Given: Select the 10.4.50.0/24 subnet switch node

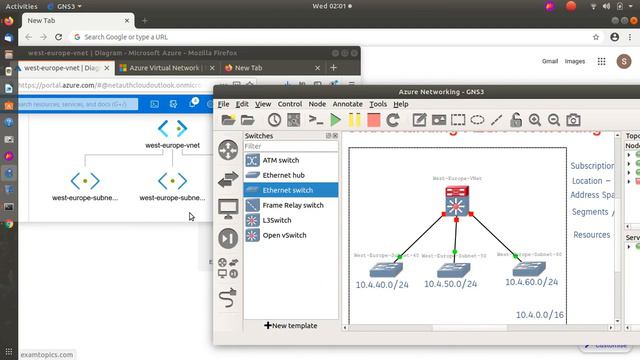Looking at the screenshot, I should tap(453, 270).
